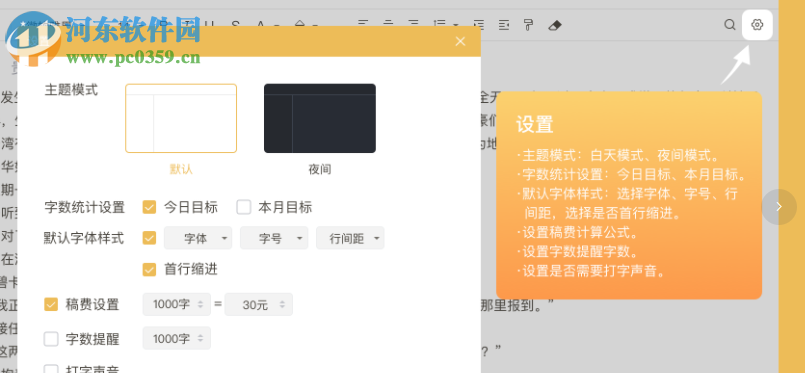Toggle the 默认字体样式 checkbox
Viewport: 805px width, 373px height.
pos(149,238)
